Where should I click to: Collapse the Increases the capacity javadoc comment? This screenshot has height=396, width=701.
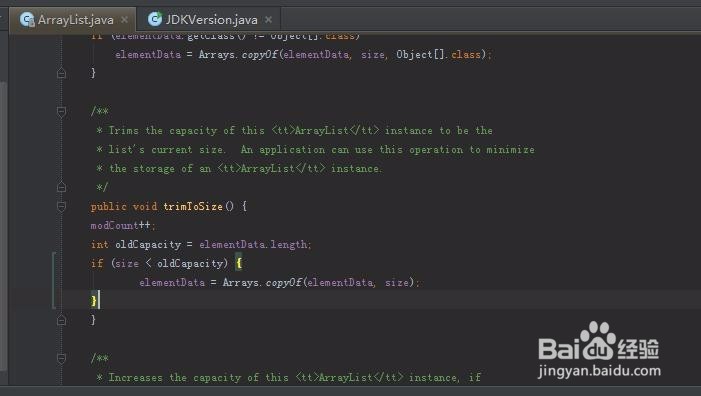[x=62, y=358]
